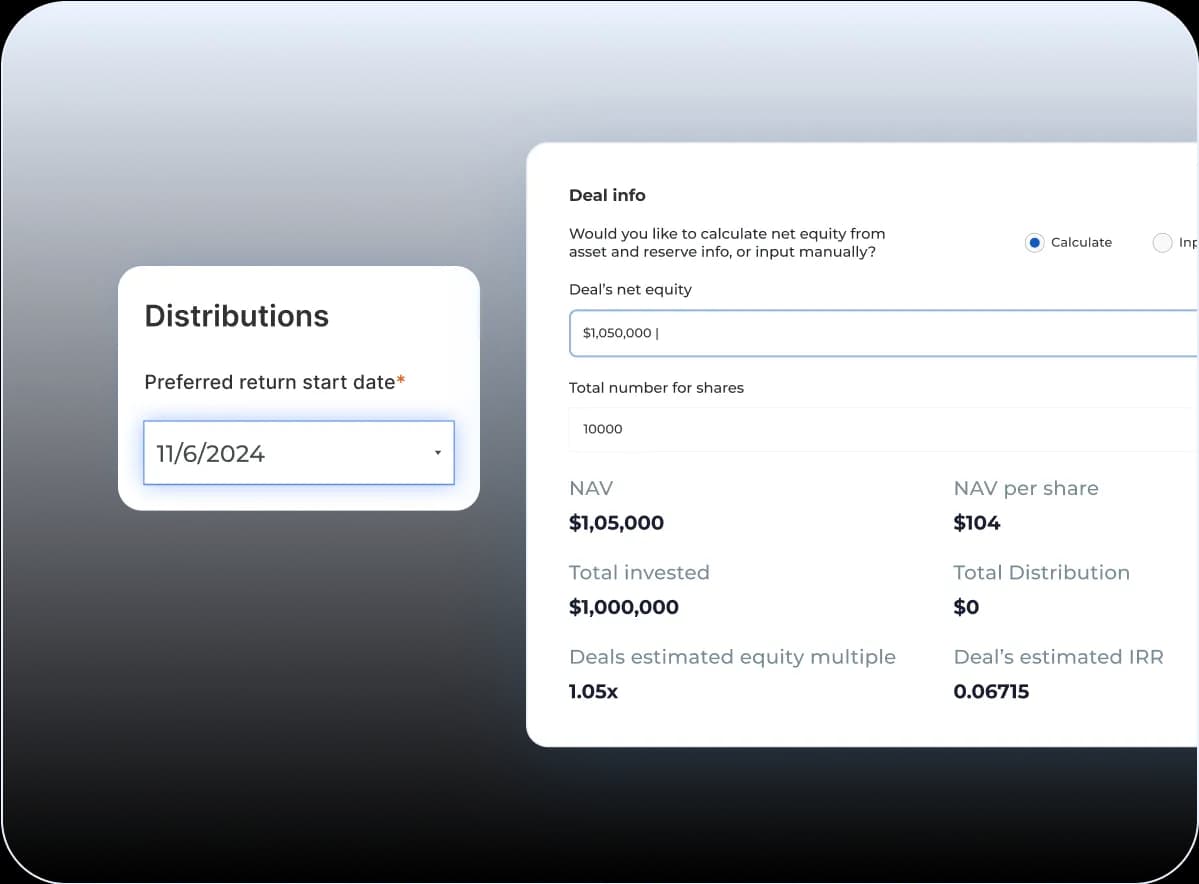Click the total number for shares field
The image size is (1199, 884).
(880, 429)
